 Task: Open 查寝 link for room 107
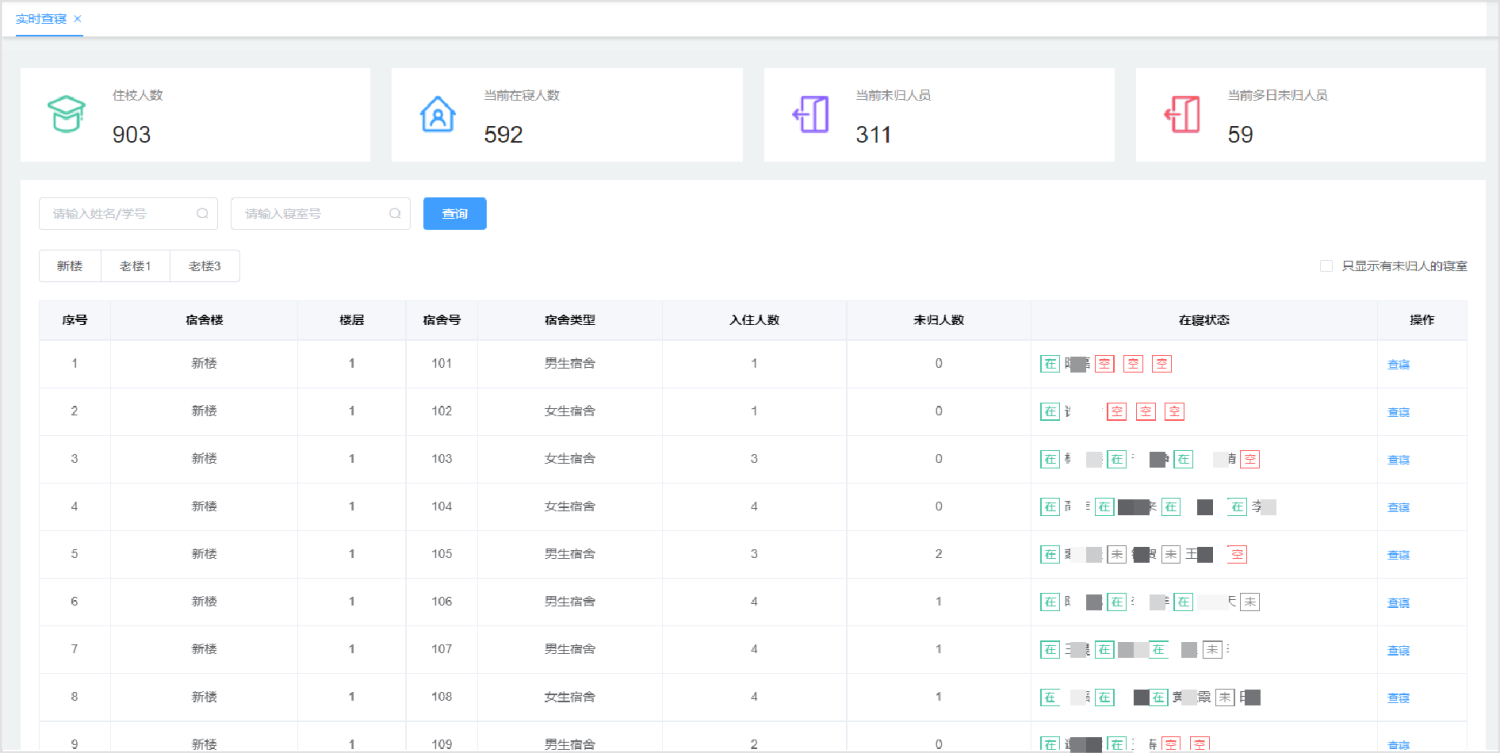(x=1398, y=650)
